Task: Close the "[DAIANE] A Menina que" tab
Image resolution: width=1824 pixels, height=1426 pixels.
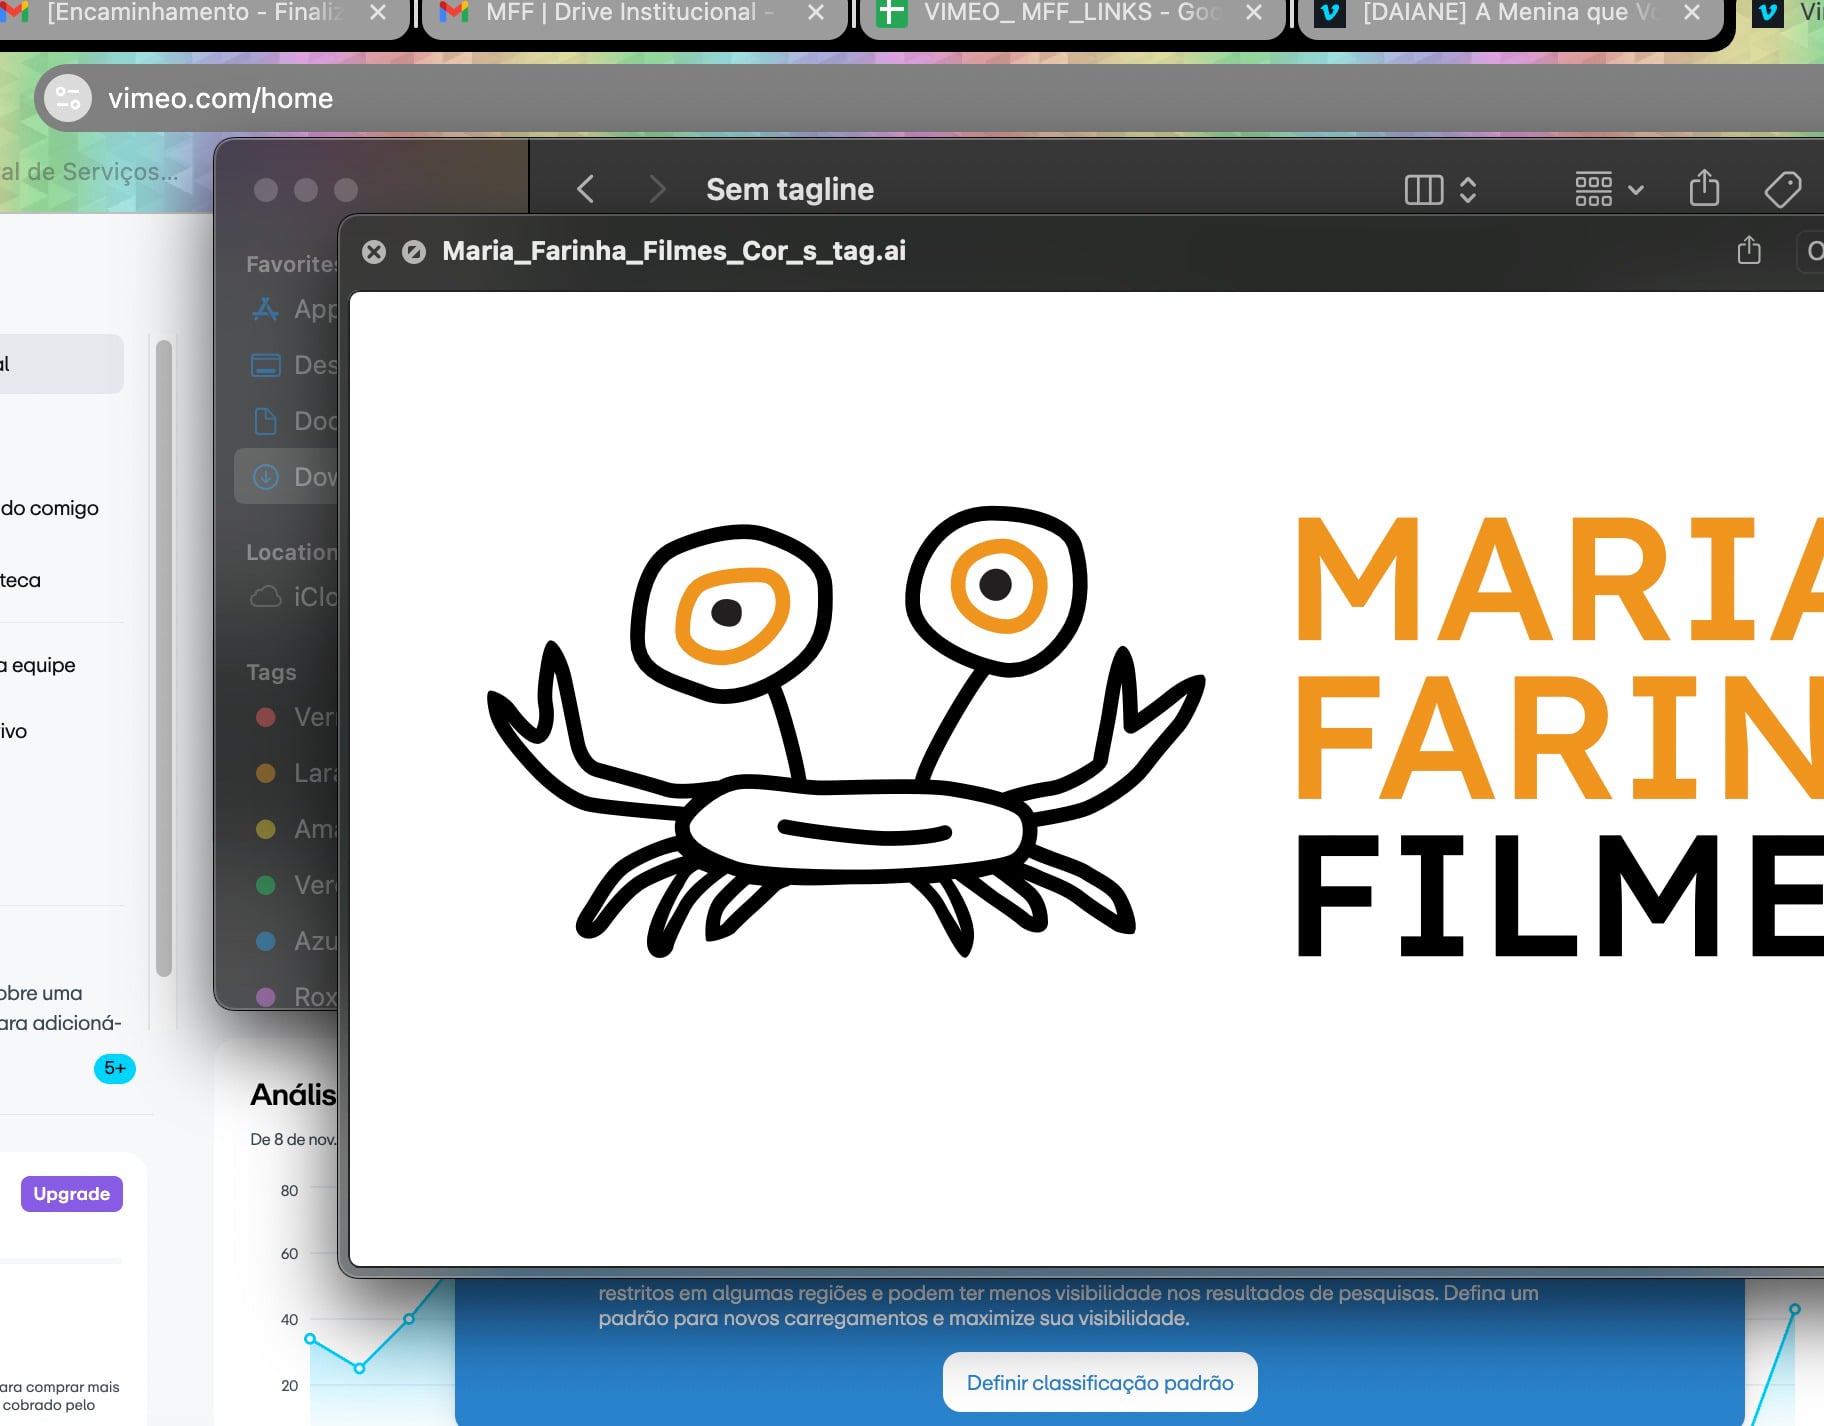Action: pos(1692,13)
